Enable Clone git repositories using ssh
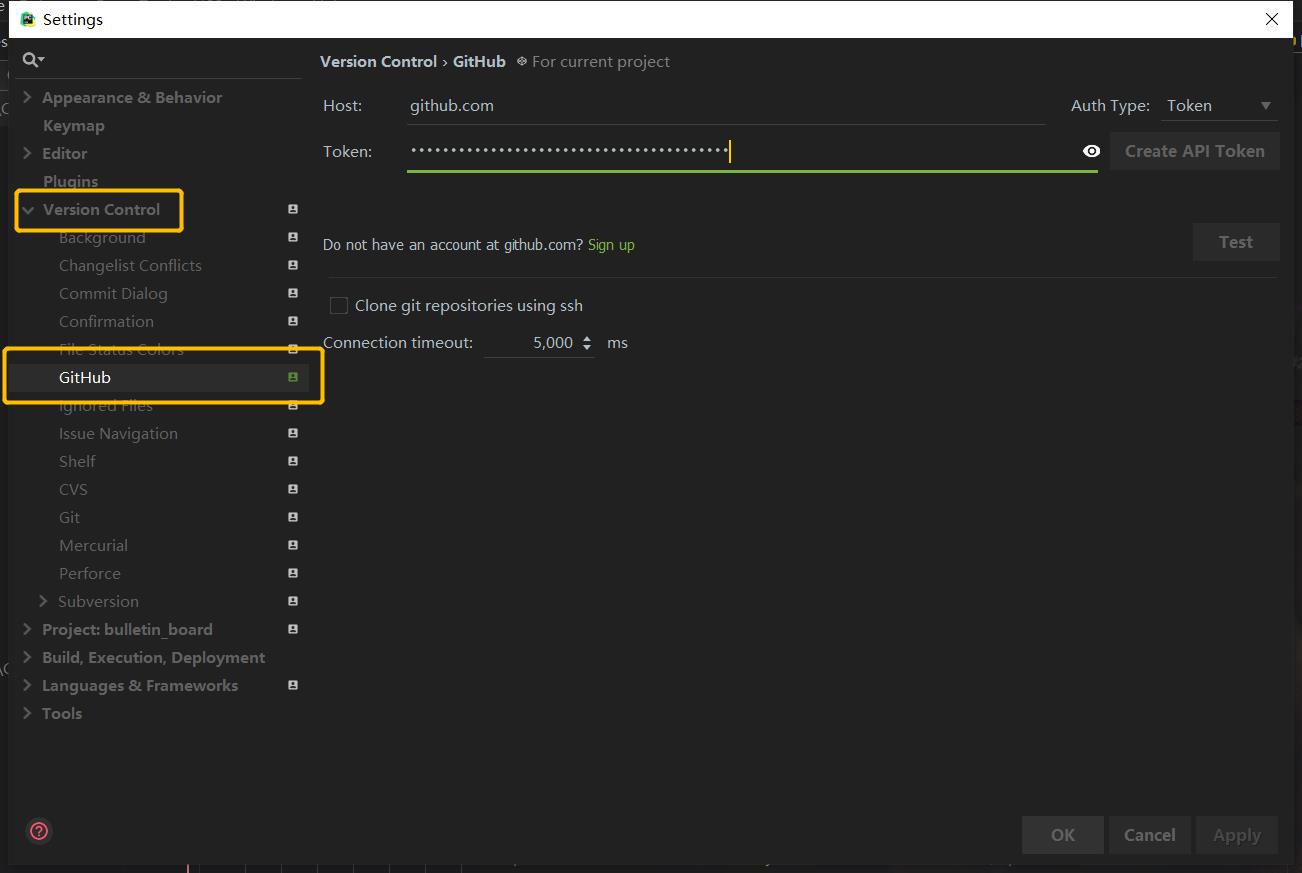The height and width of the screenshot is (873, 1302). click(x=339, y=306)
